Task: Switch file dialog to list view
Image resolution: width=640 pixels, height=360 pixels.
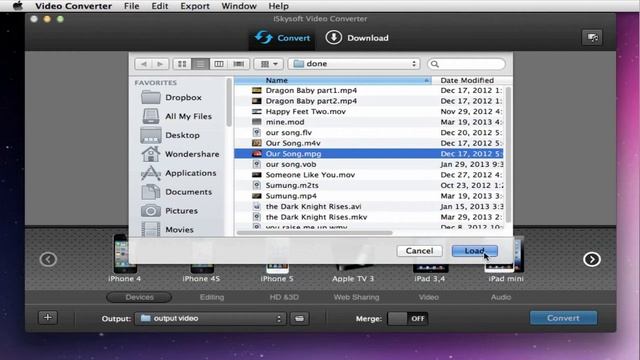Action: [x=200, y=64]
